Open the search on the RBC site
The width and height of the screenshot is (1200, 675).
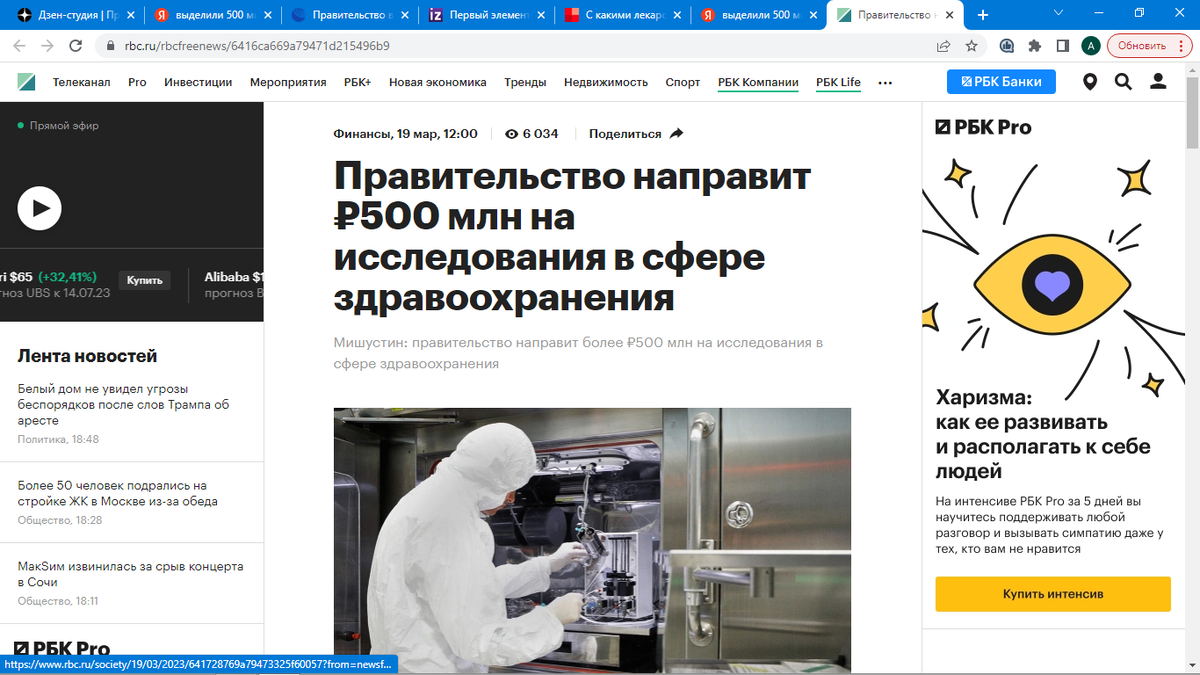(x=1124, y=82)
